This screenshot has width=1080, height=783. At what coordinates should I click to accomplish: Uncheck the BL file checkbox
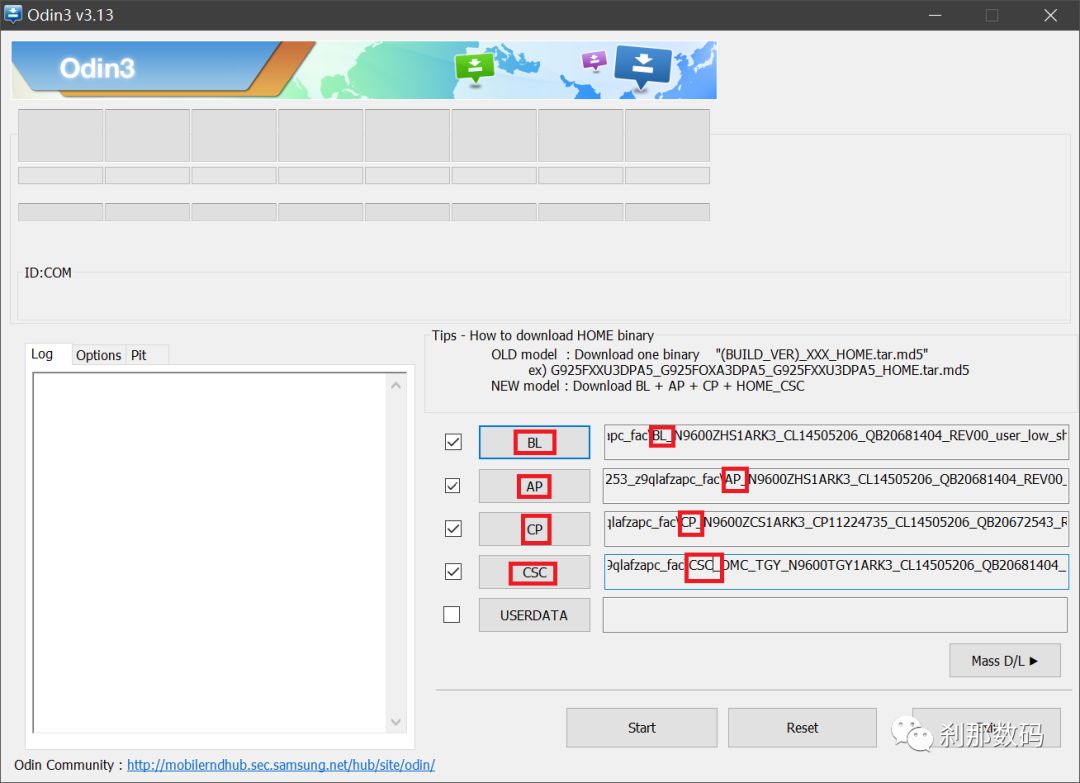coord(453,442)
